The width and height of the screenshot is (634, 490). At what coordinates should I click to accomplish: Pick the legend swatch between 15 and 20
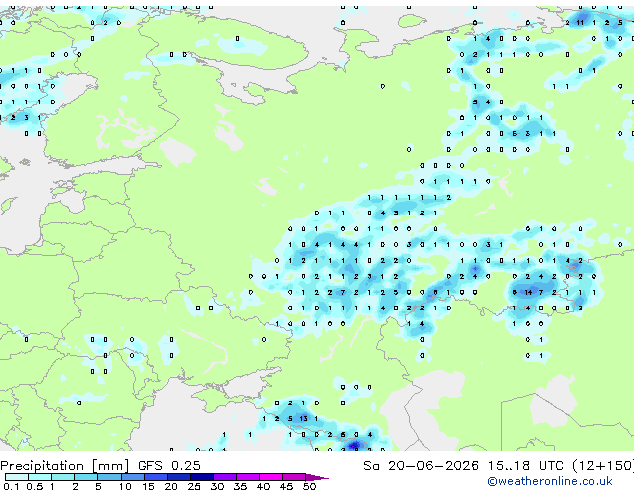tap(155, 477)
